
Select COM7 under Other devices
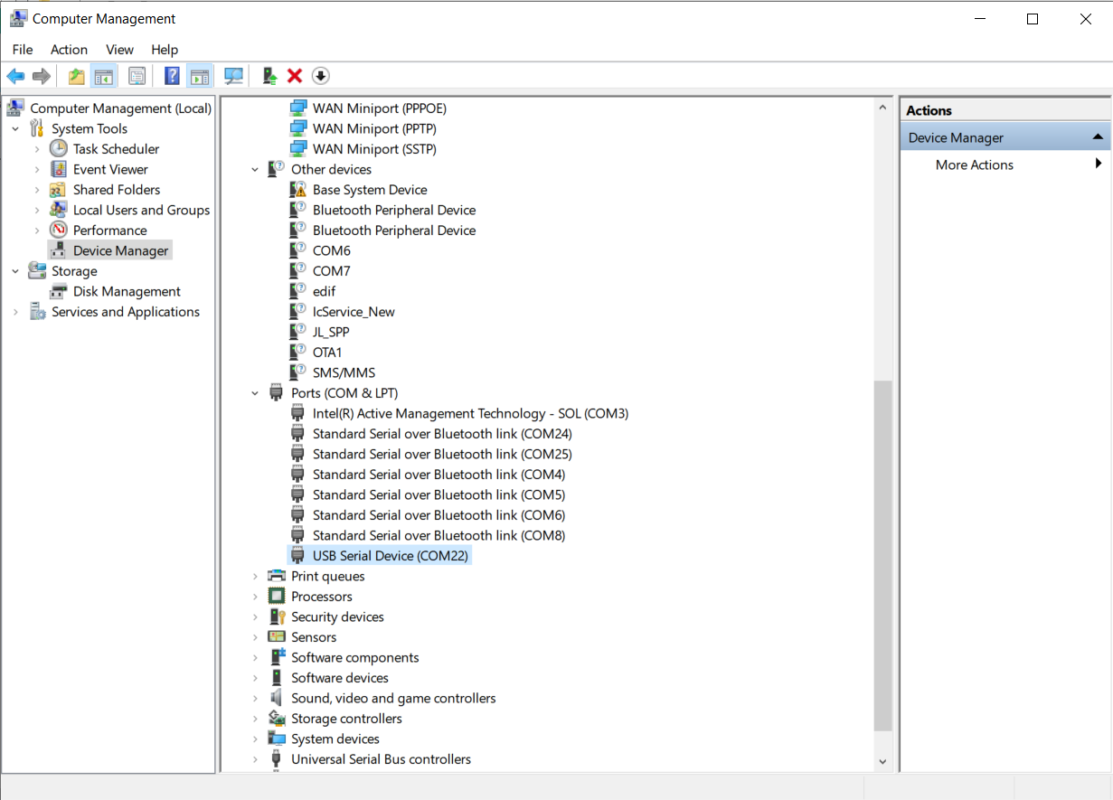point(331,271)
